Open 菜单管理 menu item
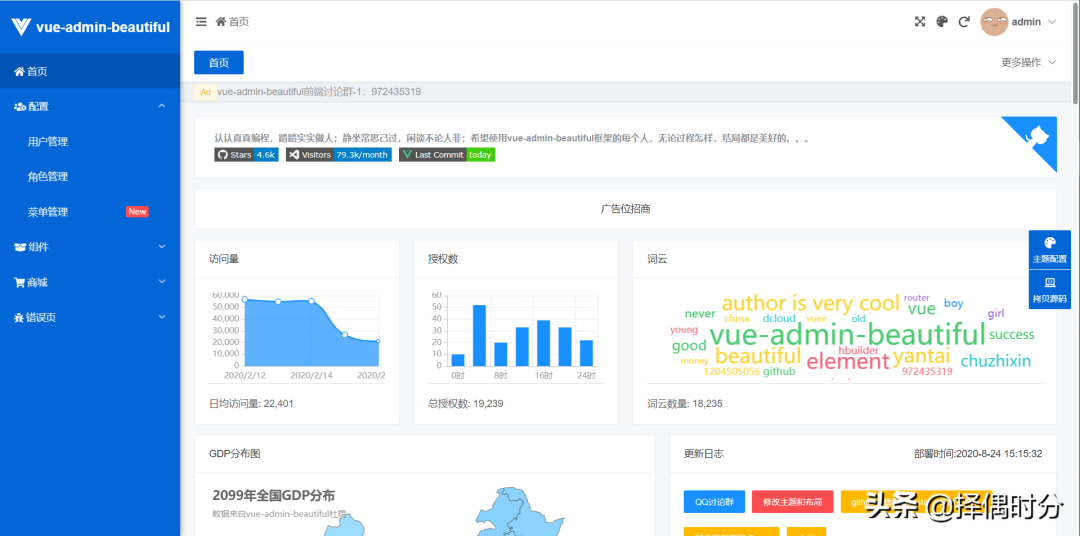 pyautogui.click(x=48, y=212)
